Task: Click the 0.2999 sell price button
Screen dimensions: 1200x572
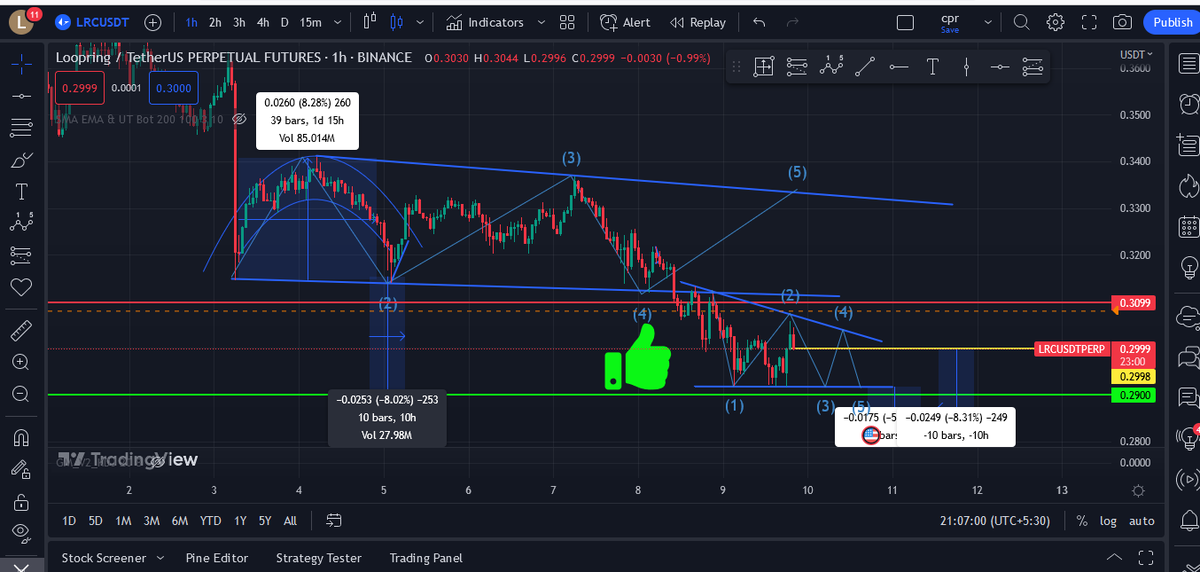Action: [x=78, y=88]
